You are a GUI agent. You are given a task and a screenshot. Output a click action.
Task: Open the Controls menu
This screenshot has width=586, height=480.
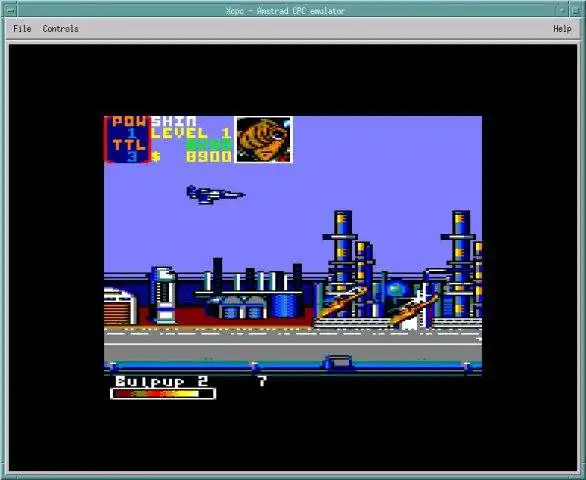click(60, 29)
